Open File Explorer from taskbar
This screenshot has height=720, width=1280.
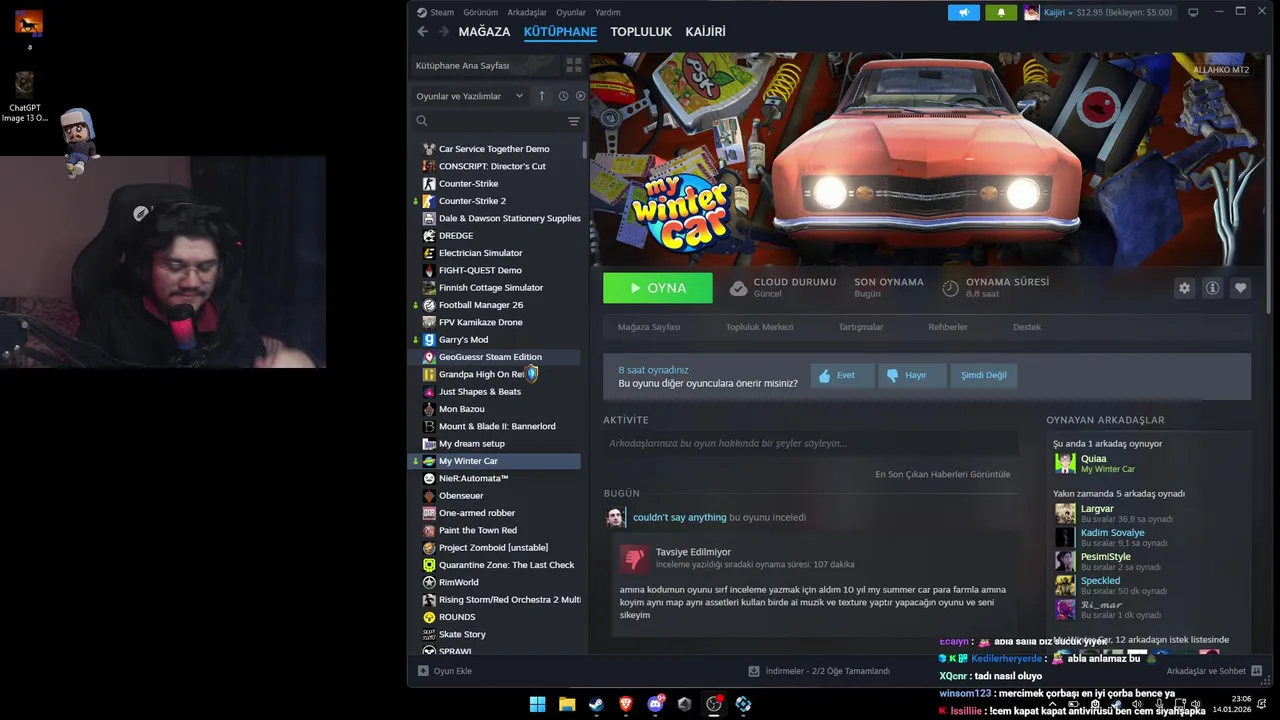567,704
